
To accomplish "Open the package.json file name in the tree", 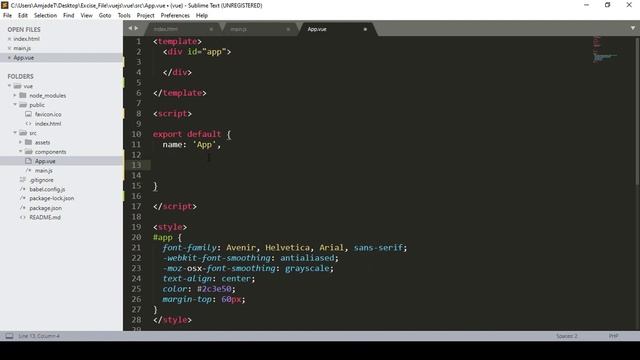I will pos(45,208).
